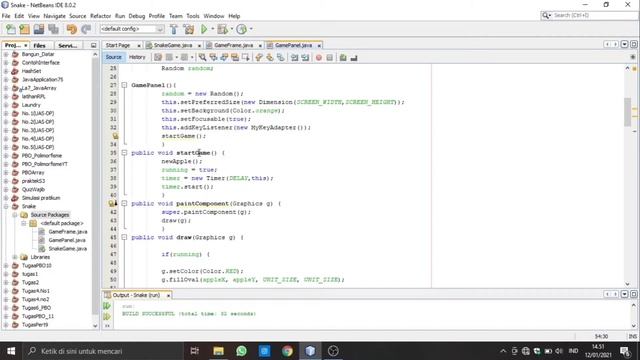This screenshot has height=360, width=640.
Task: Click the Stop Macro Recording icon
Action: (329, 58)
